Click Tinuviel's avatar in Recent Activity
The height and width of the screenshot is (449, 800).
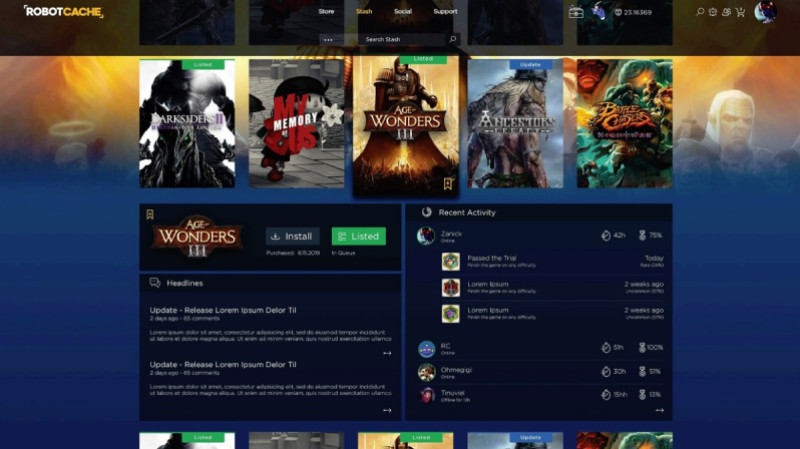tap(427, 395)
